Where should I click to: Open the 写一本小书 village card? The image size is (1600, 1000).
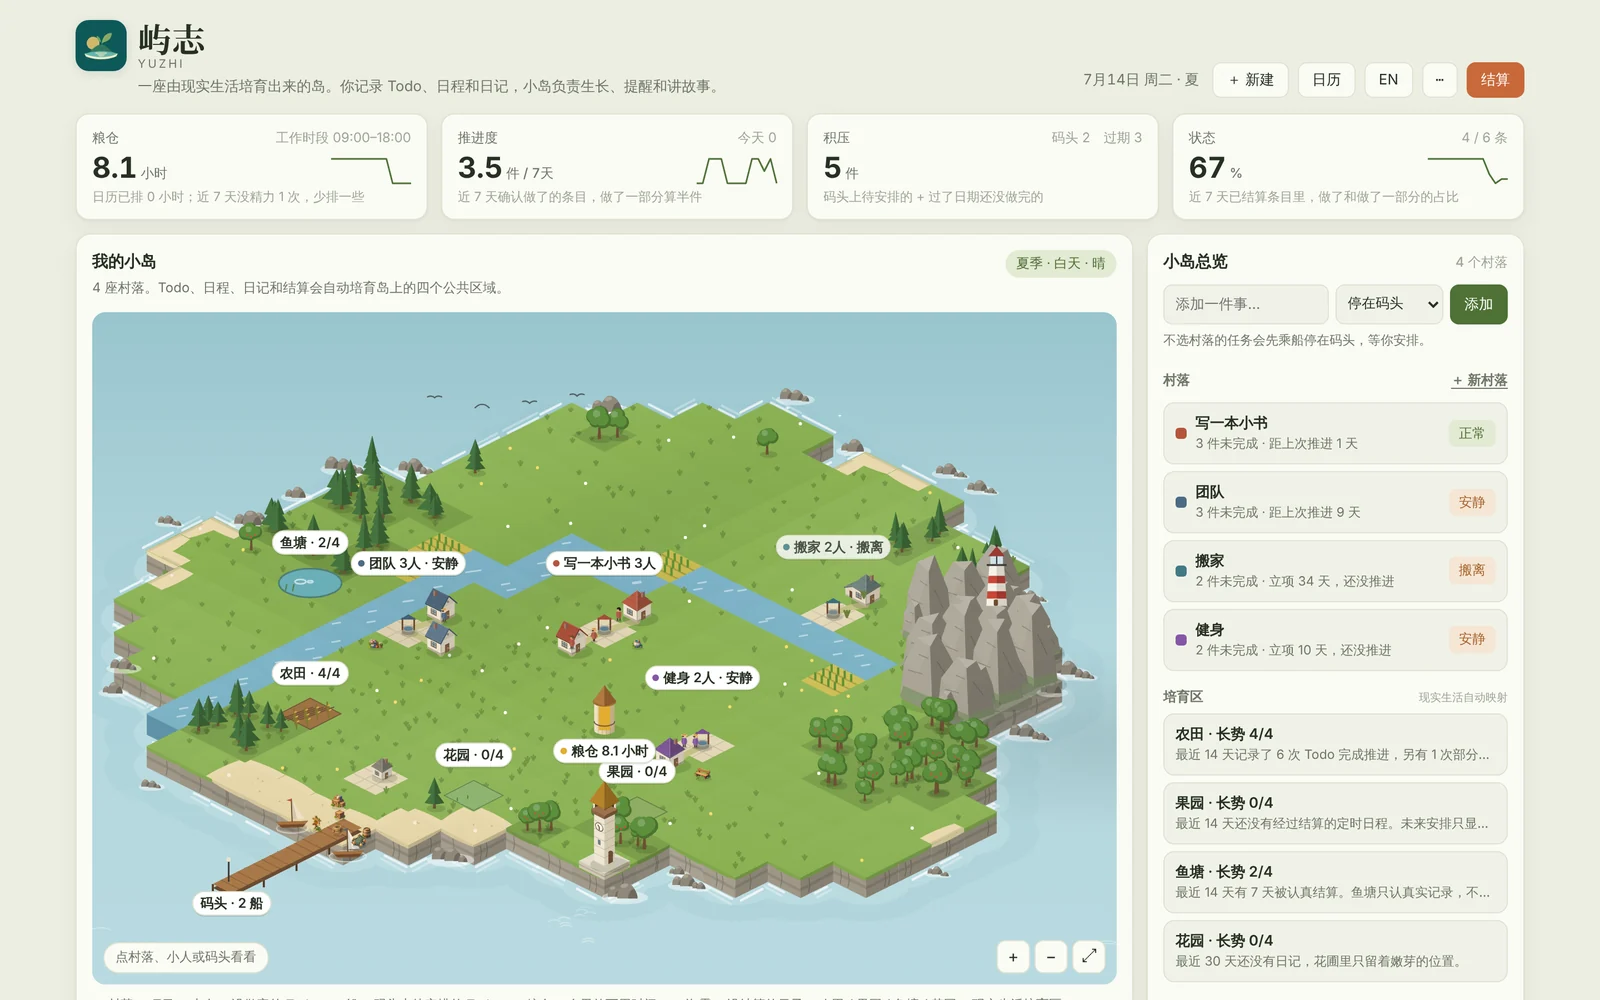click(1335, 433)
